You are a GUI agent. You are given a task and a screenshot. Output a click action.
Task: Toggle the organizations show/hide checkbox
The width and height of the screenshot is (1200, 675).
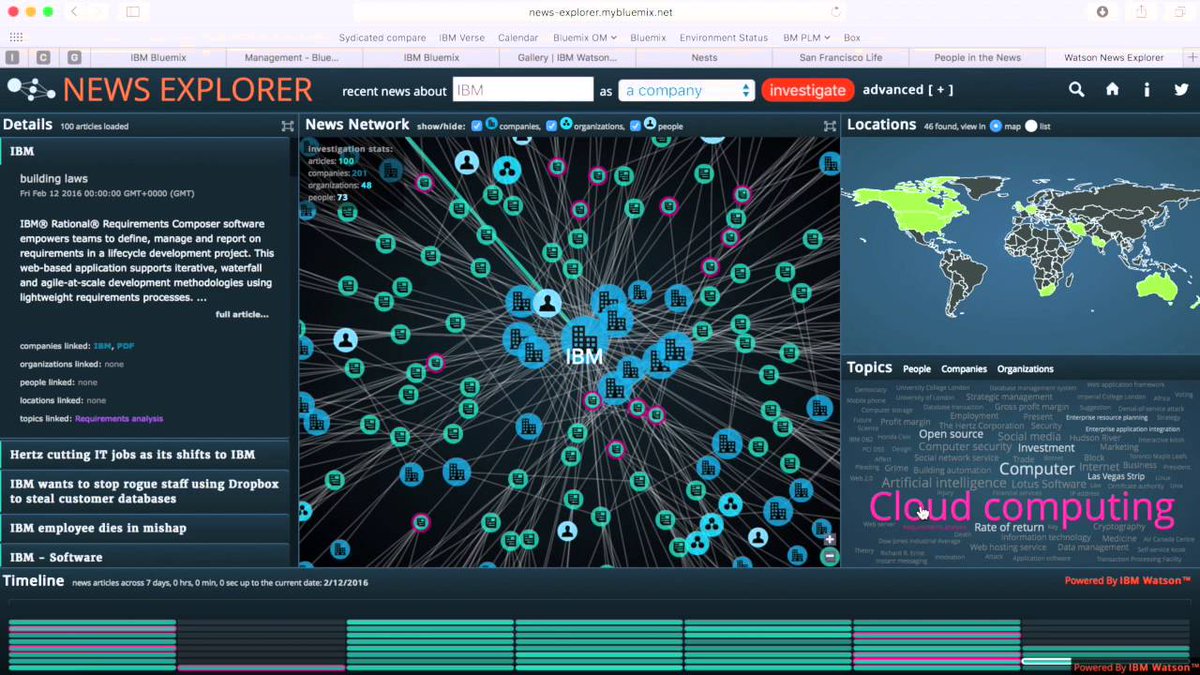(x=552, y=126)
